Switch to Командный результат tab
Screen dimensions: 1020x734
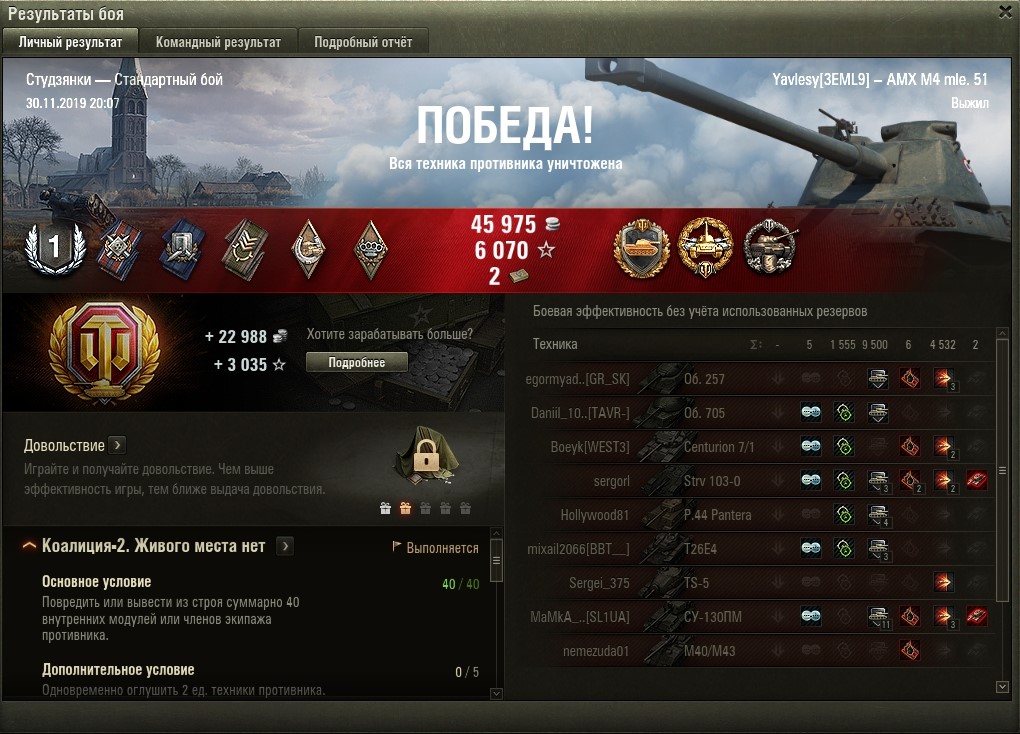click(x=218, y=42)
